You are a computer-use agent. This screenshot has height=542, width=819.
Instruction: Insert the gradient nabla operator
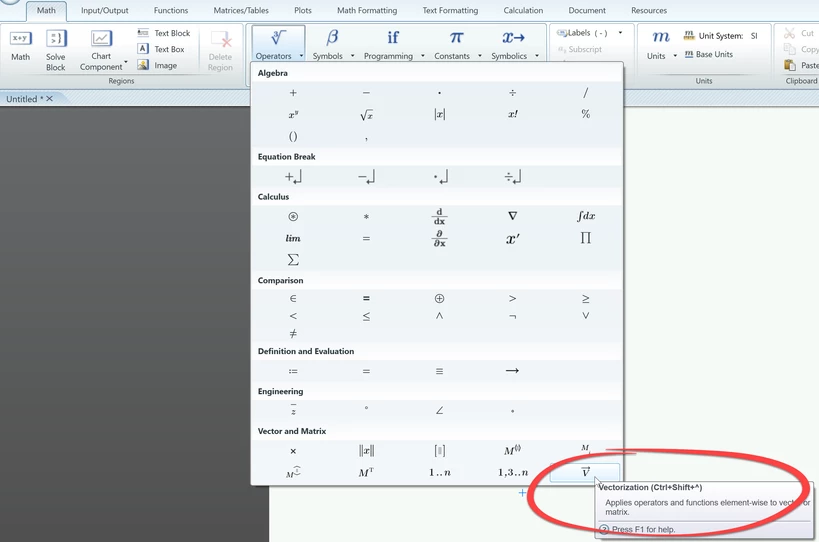[x=512, y=216]
